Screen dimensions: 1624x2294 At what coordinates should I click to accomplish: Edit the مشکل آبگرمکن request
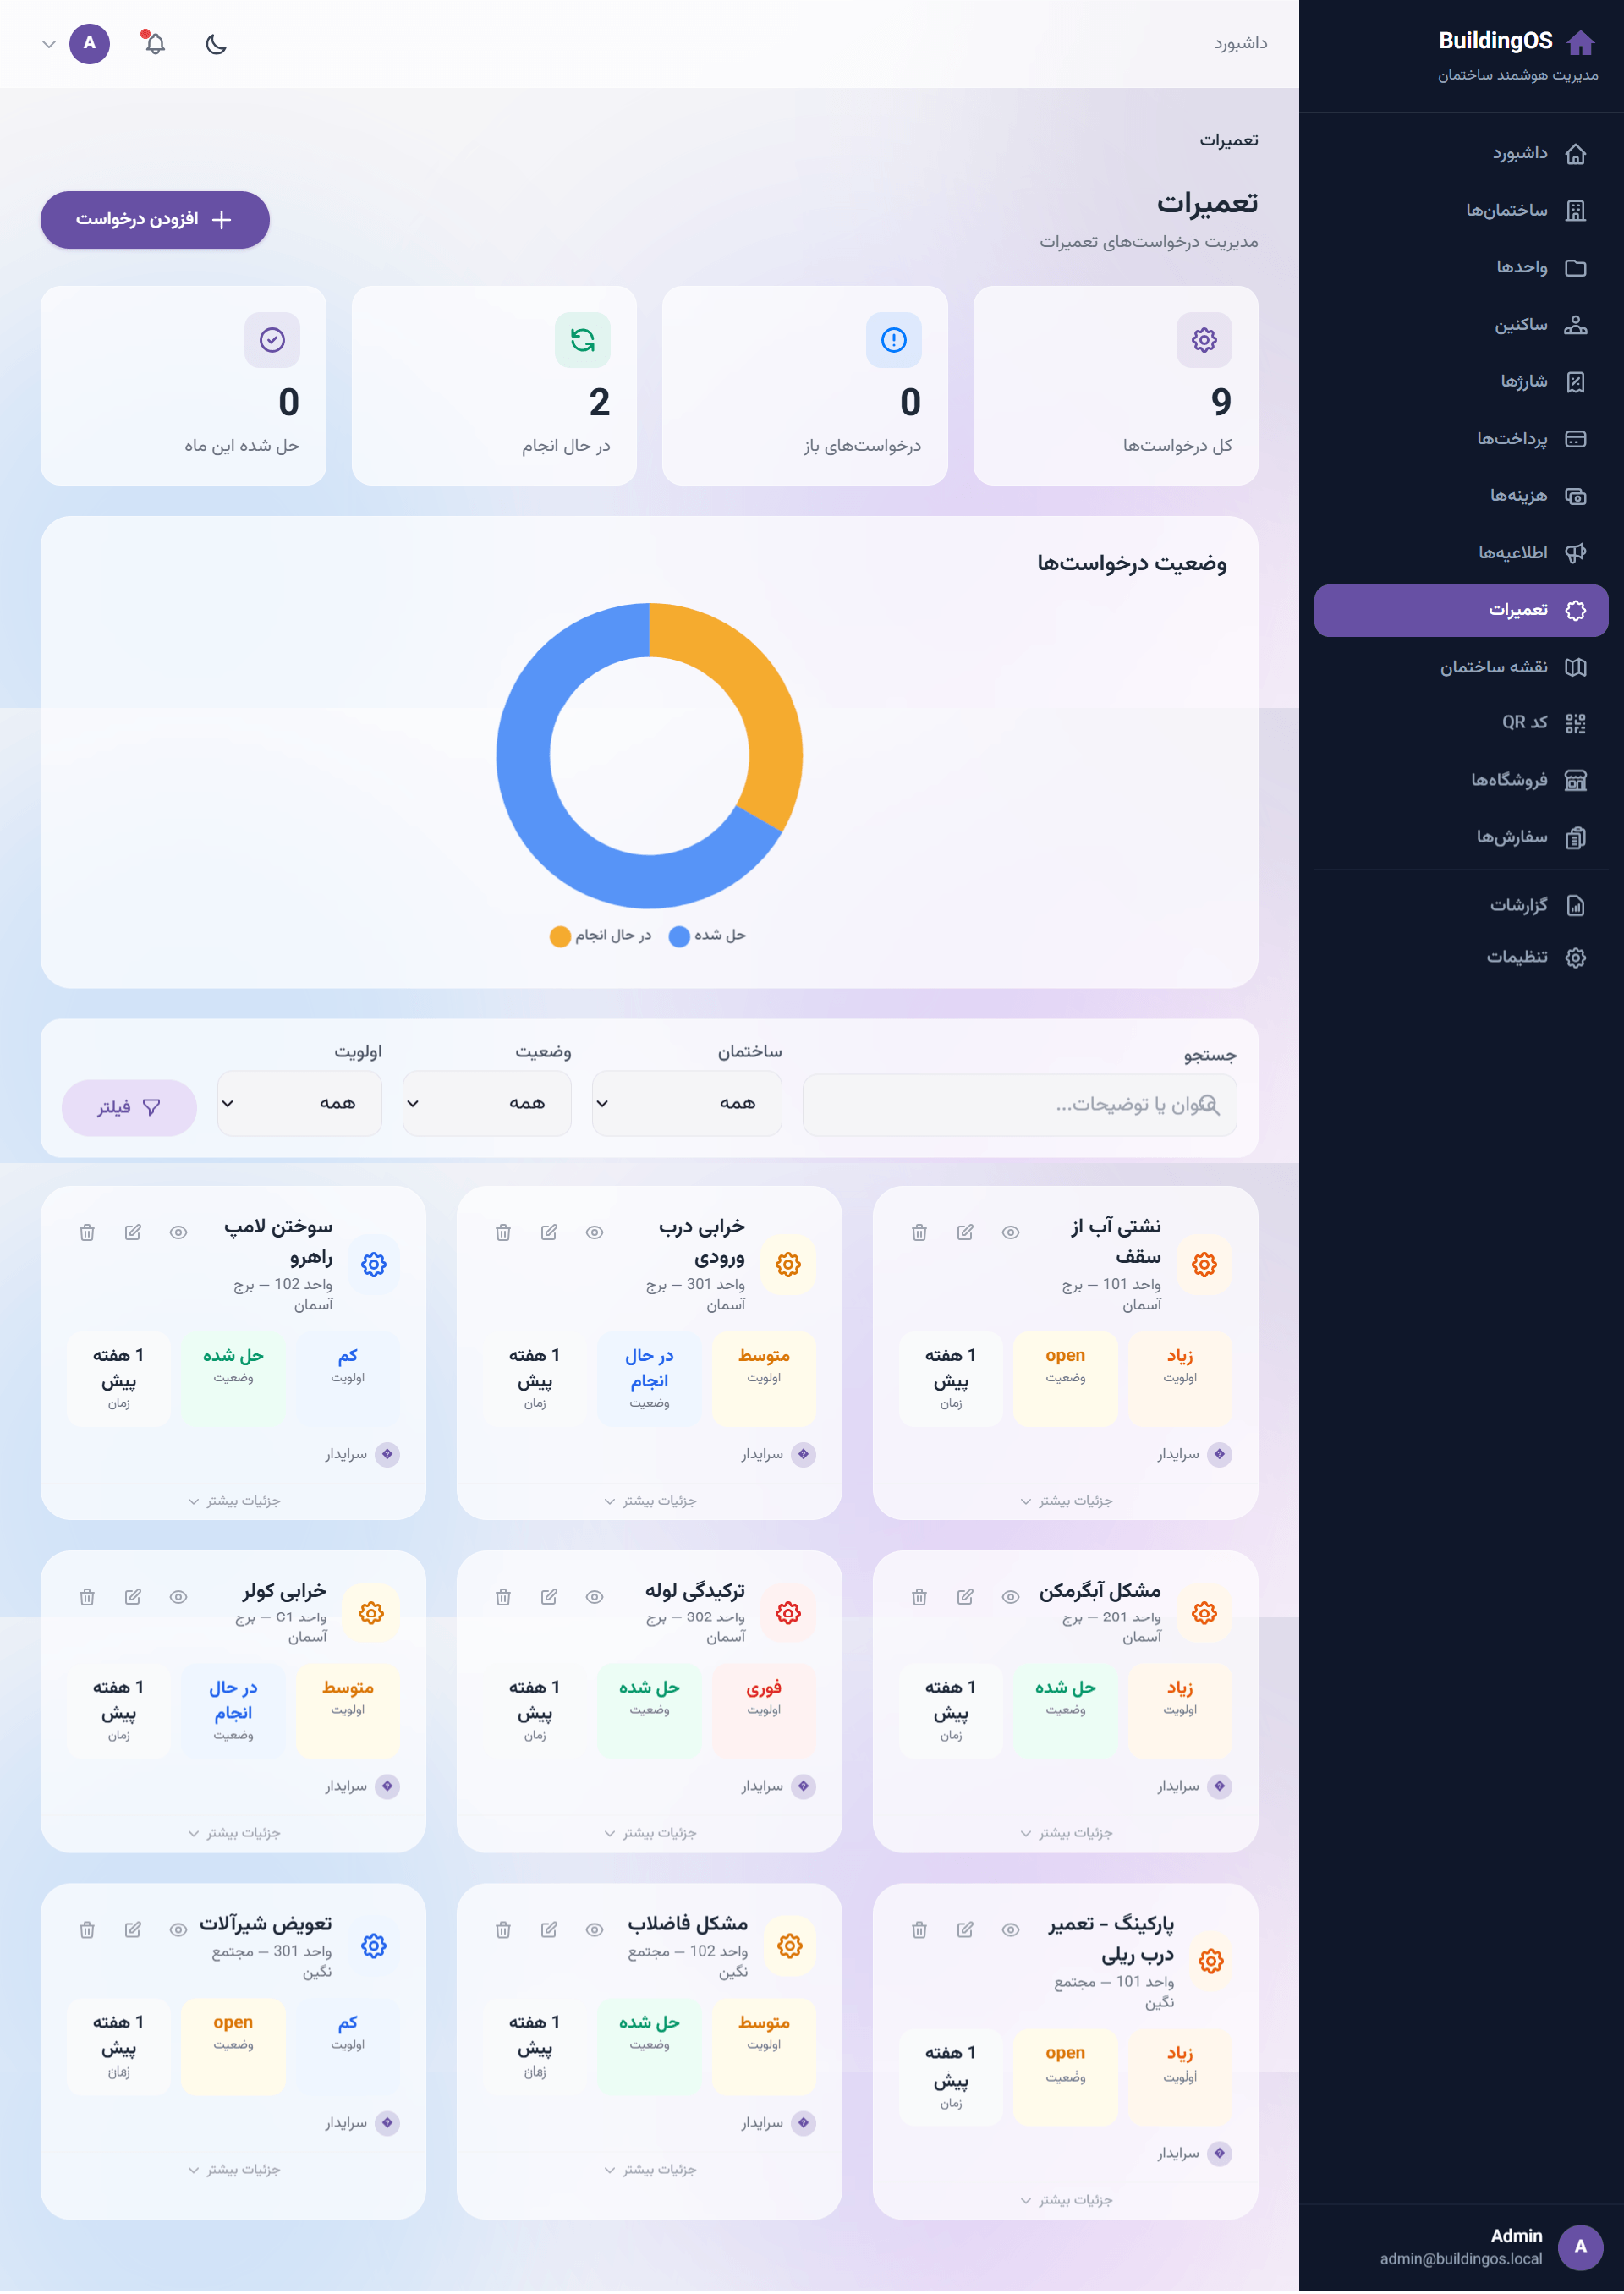coord(964,1598)
